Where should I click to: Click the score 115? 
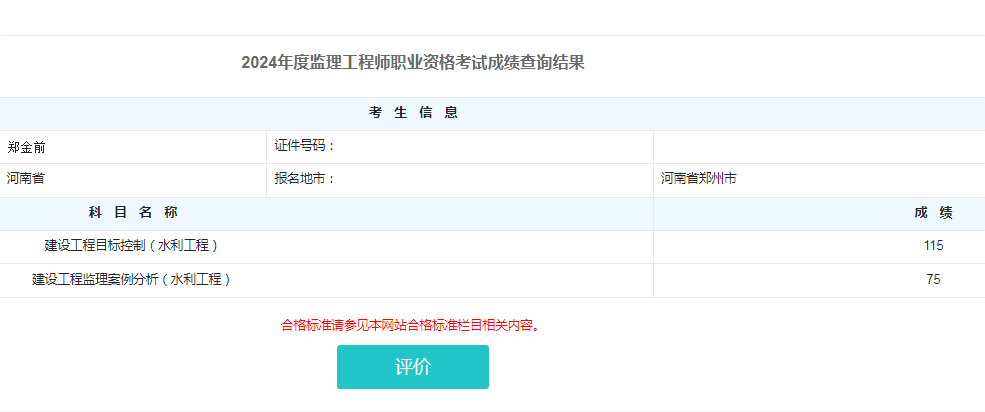pos(933,246)
